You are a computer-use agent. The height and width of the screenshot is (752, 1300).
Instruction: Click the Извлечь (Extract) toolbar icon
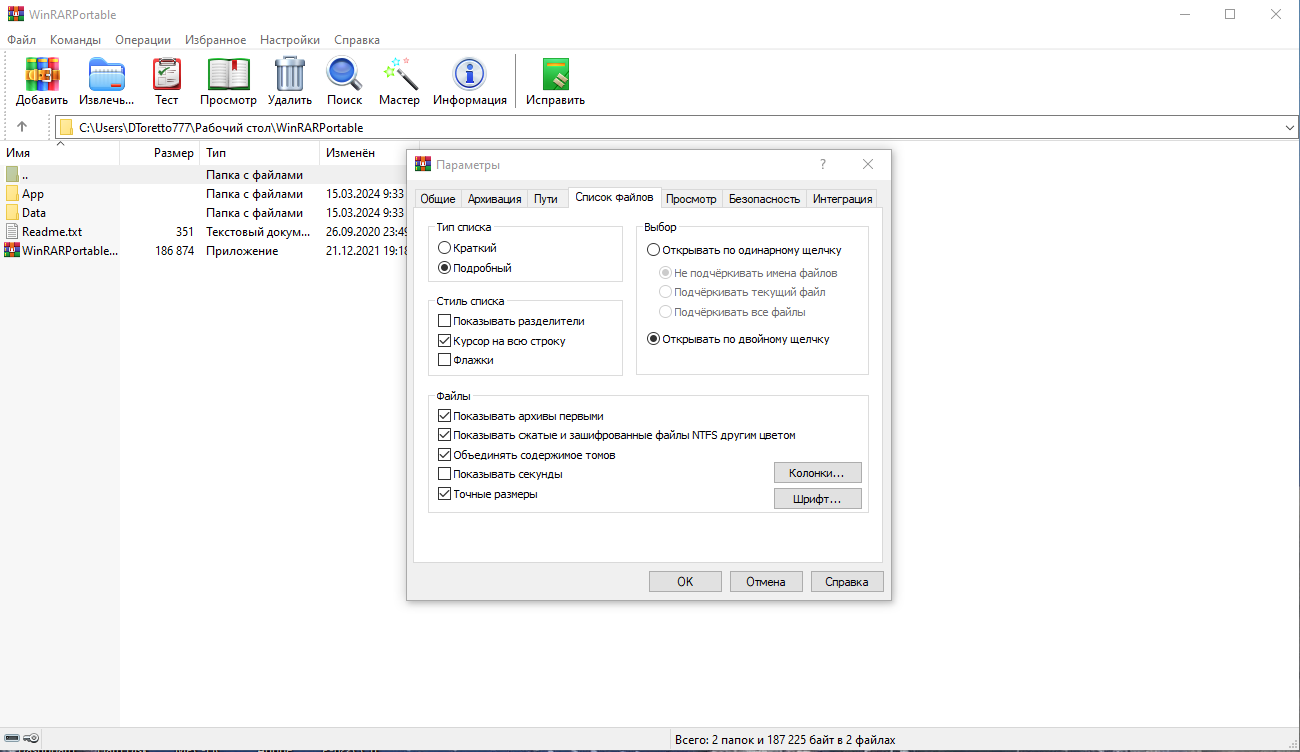107,74
